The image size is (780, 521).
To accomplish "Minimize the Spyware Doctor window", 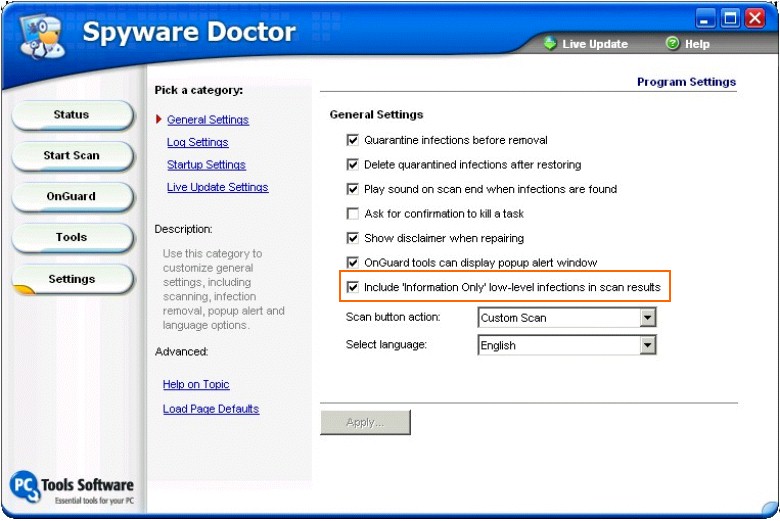I will [x=705, y=19].
